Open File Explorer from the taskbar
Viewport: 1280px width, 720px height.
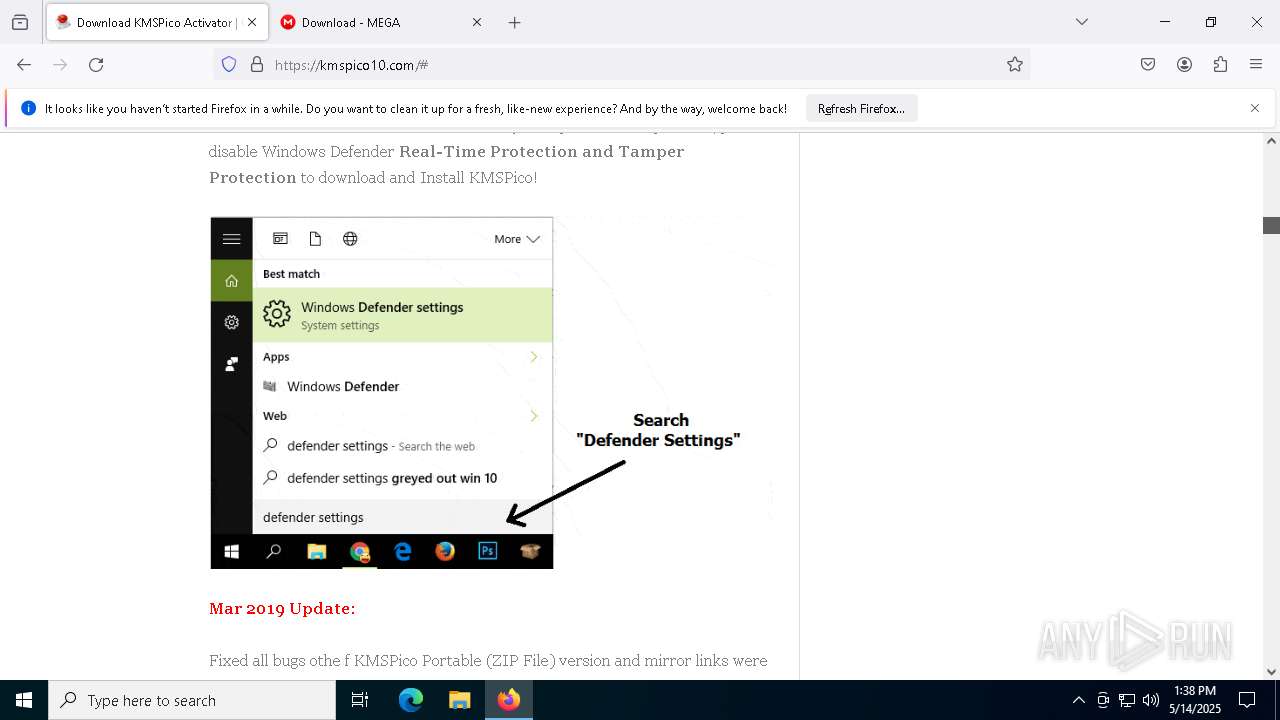point(459,700)
